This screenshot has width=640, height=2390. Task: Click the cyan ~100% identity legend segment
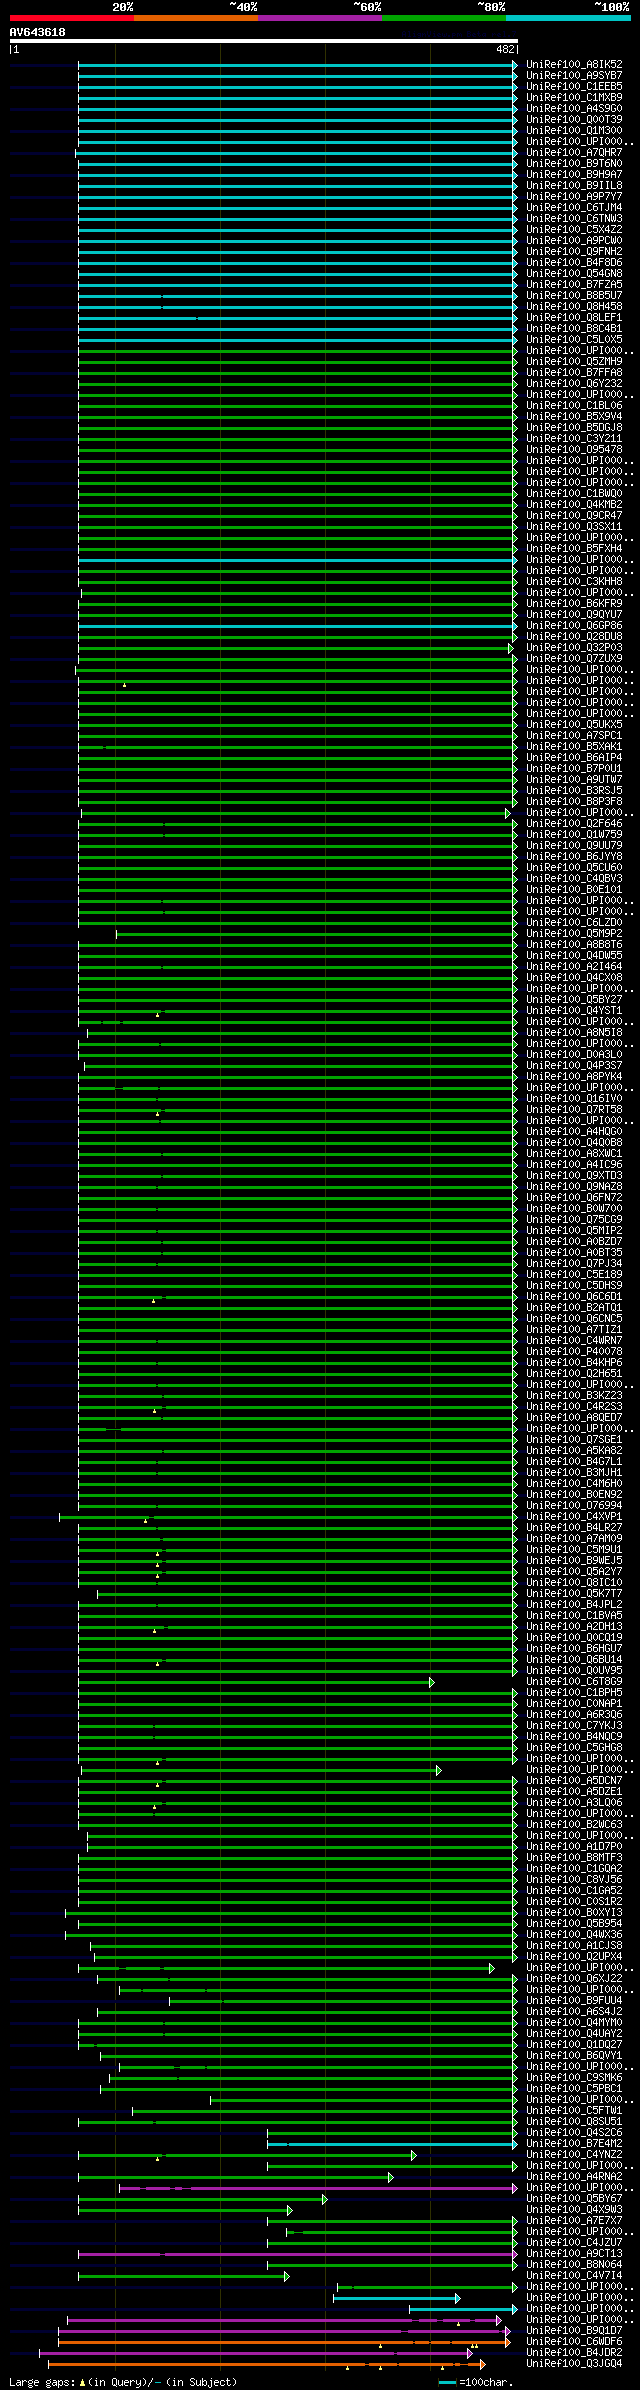[x=567, y=18]
